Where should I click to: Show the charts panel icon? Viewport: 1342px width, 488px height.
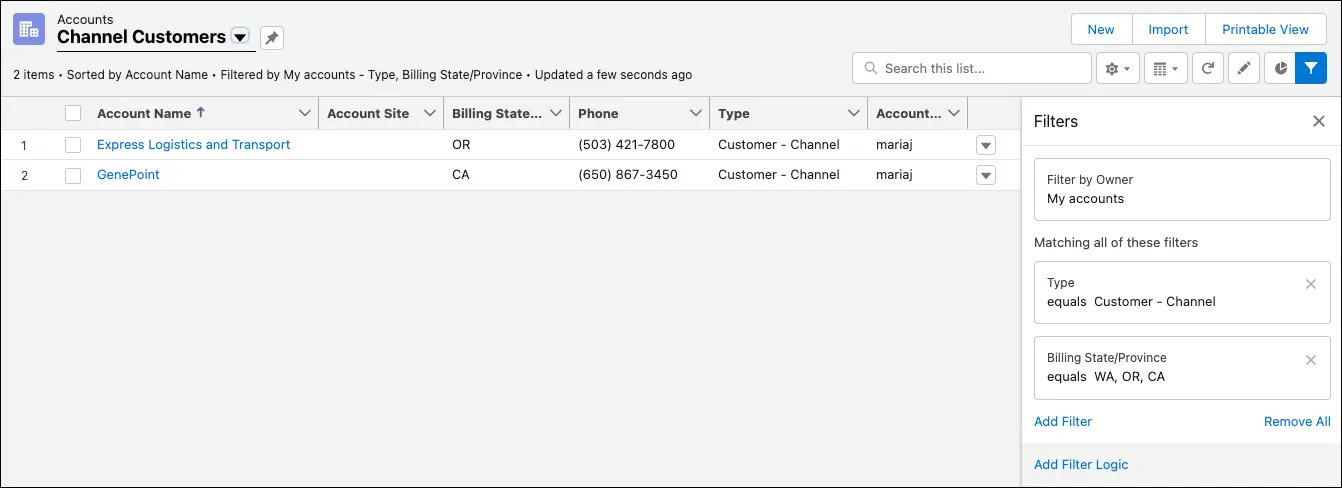1280,69
